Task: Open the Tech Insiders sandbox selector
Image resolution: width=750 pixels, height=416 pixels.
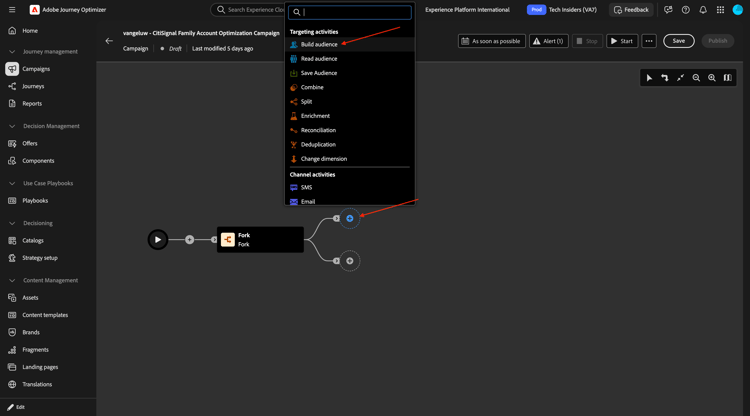Action: tap(562, 10)
